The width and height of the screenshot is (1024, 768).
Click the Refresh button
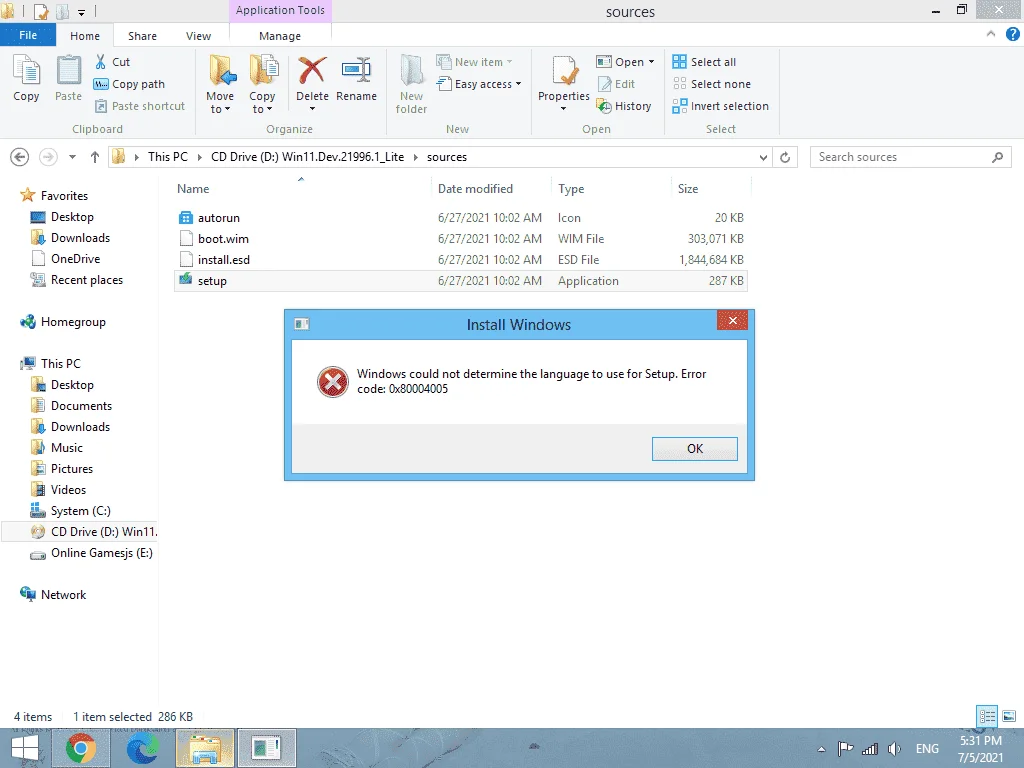[x=785, y=157]
